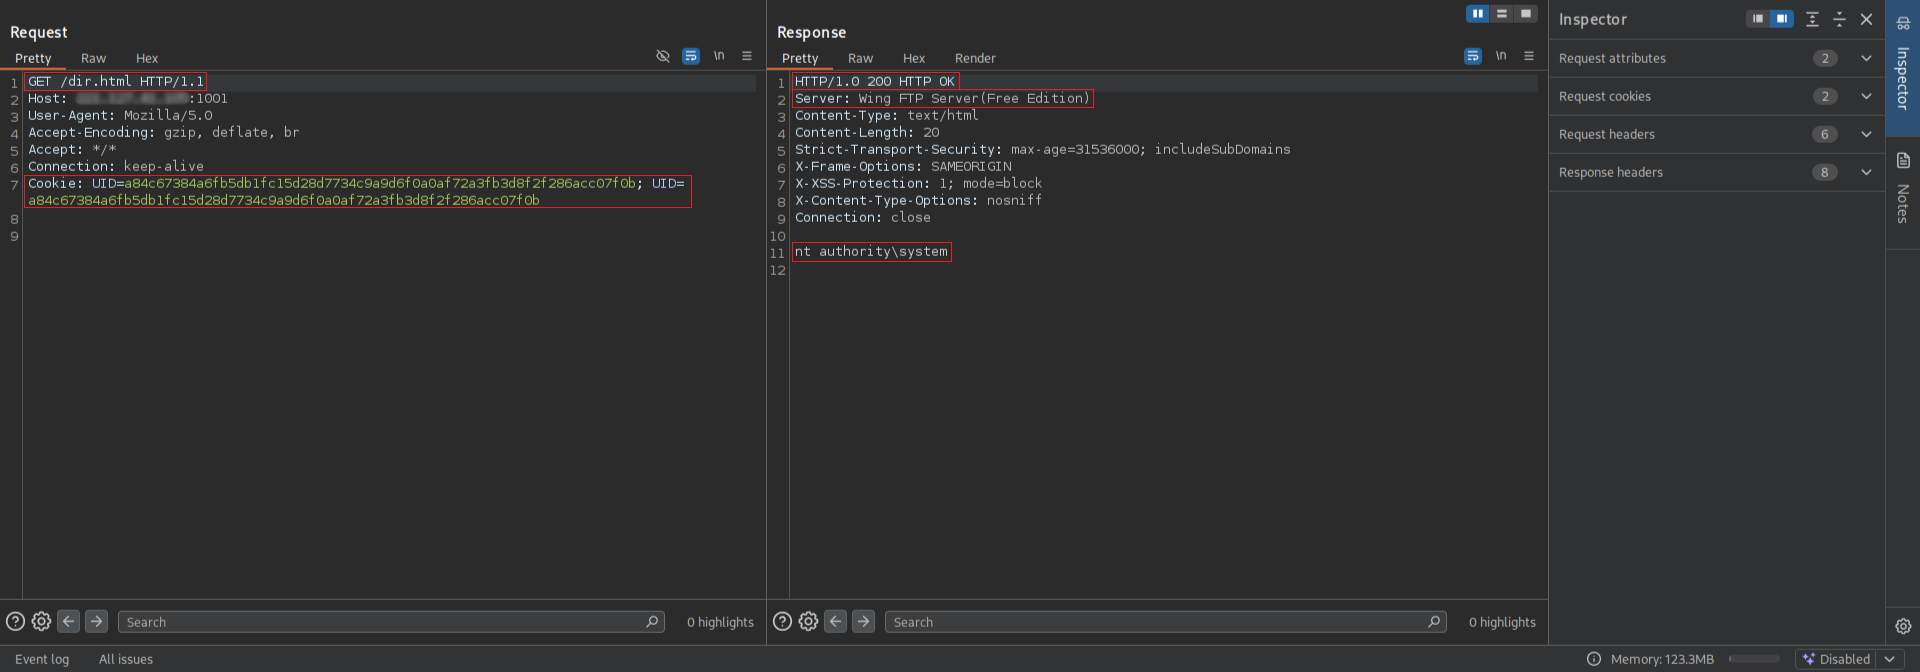Toggle the \n newline display in Response pane
This screenshot has height=672, width=1920.
[1501, 56]
